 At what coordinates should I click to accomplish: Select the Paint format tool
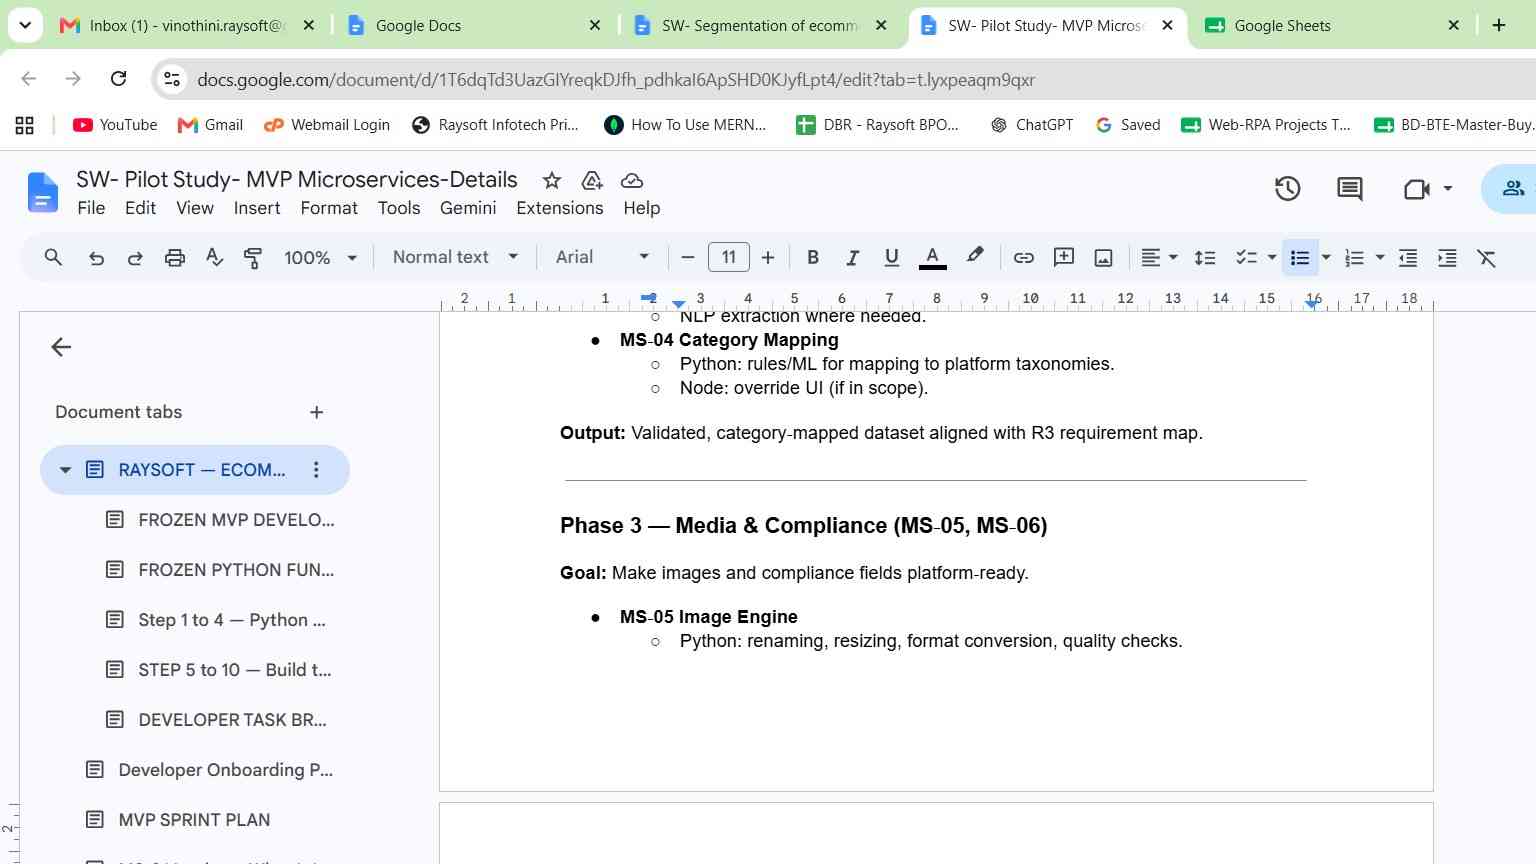(x=253, y=258)
